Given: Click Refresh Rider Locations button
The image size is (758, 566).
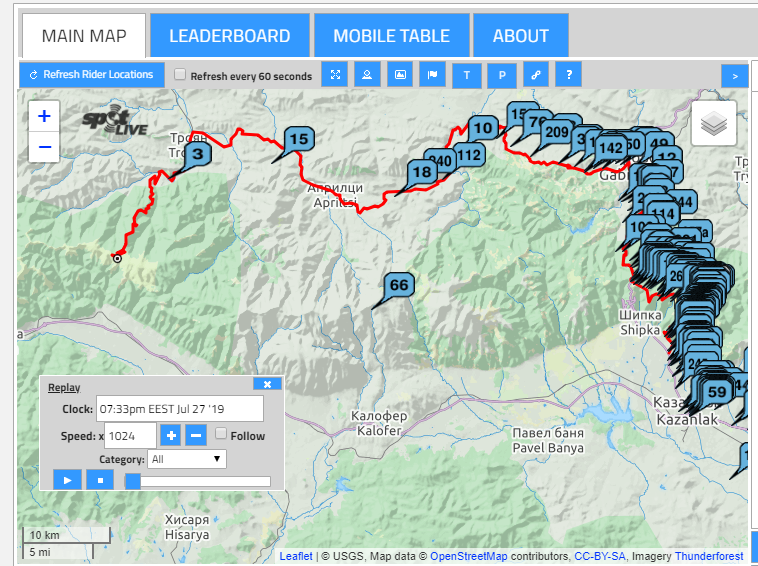Looking at the screenshot, I should click(92, 75).
